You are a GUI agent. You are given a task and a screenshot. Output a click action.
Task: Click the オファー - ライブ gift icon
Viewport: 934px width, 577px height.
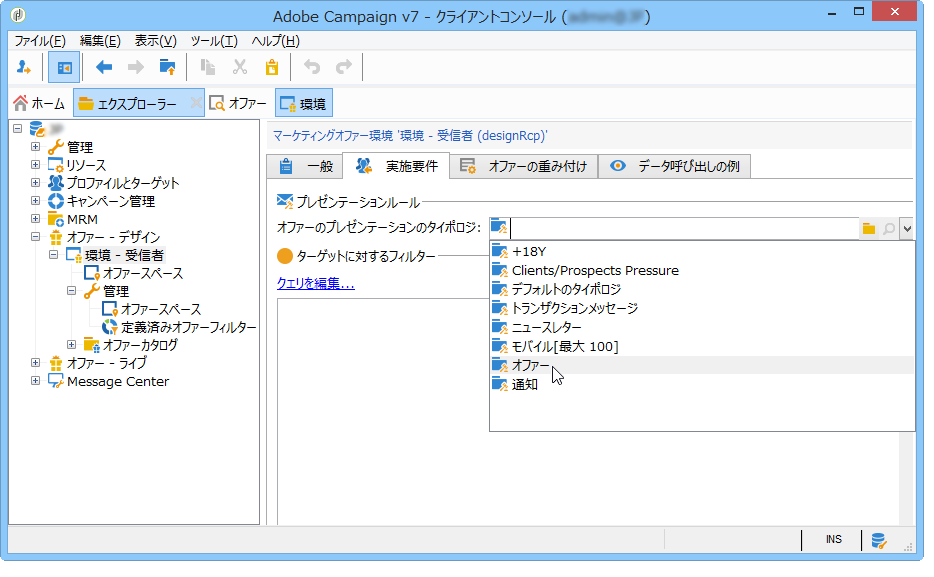tap(56, 363)
